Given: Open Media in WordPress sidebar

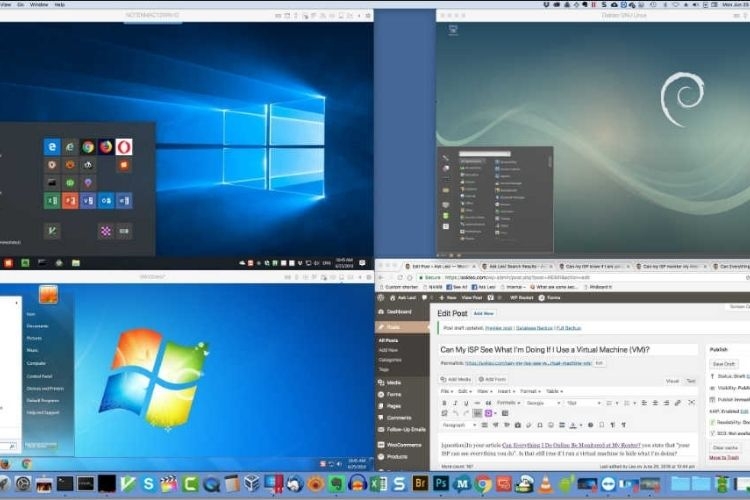Looking at the screenshot, I should (394, 383).
